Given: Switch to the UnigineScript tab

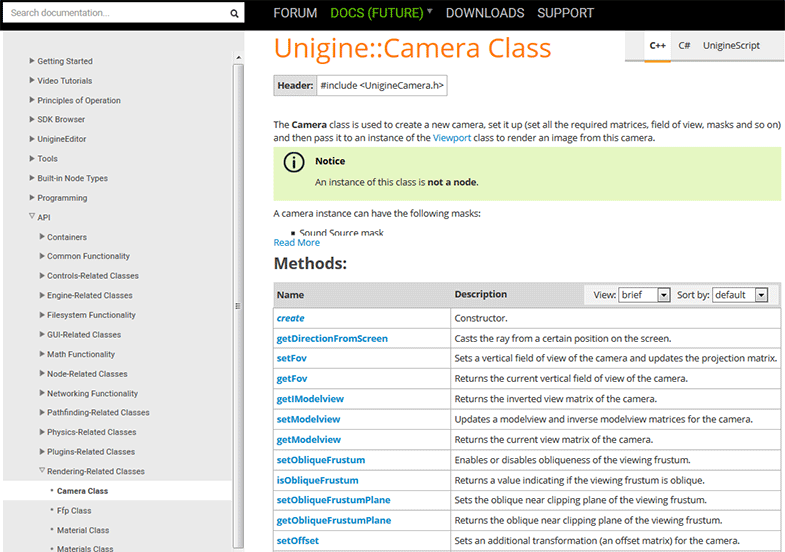Looking at the screenshot, I should point(731,46).
